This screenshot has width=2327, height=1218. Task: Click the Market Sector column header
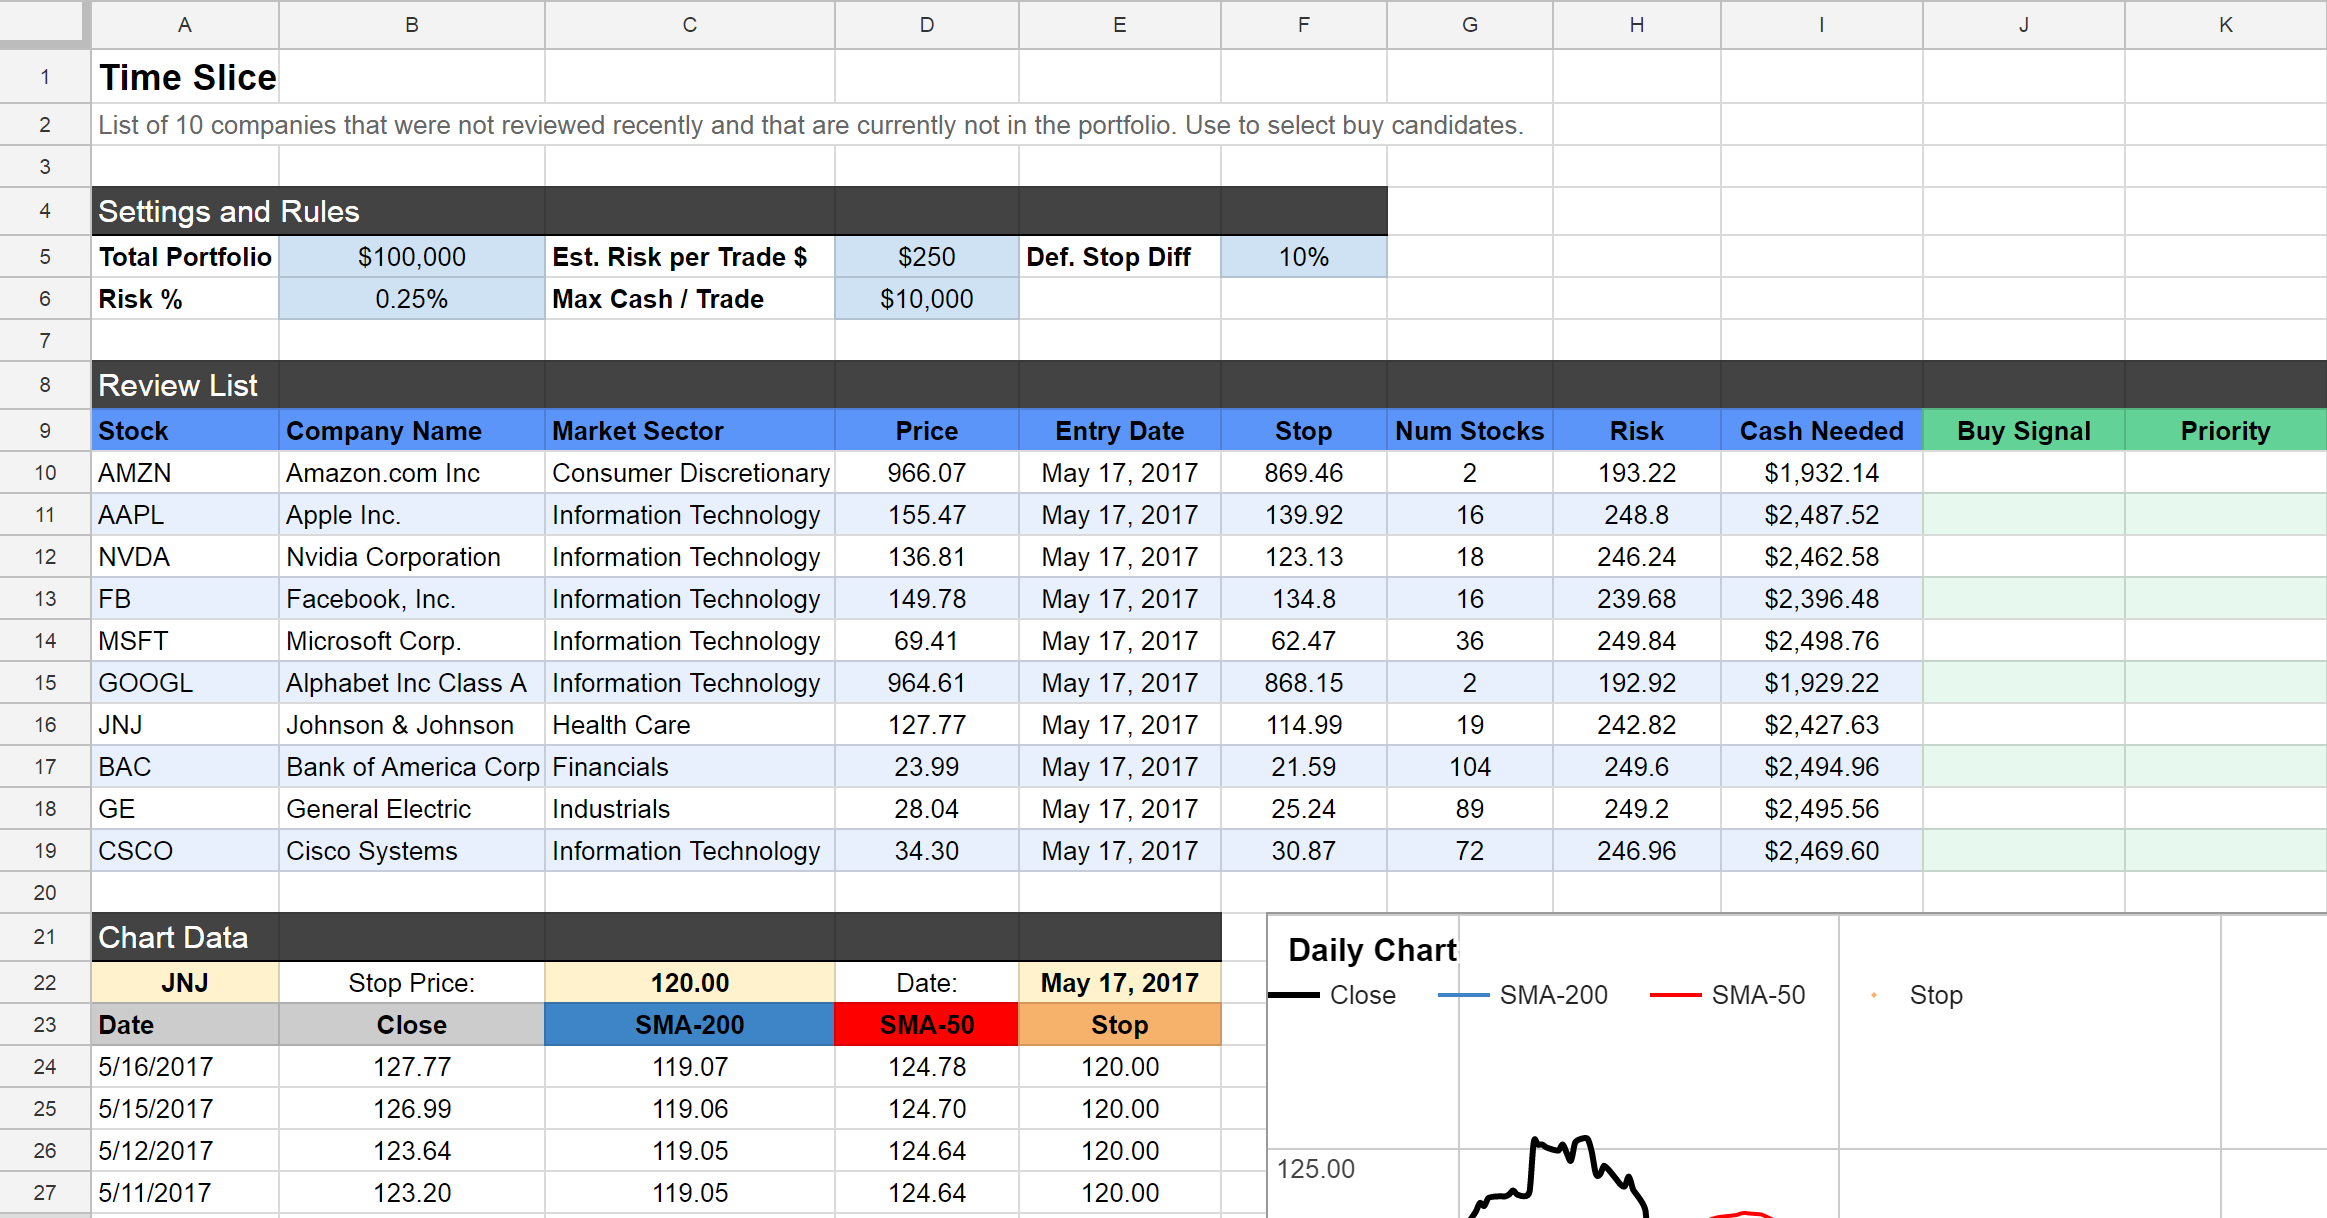click(x=690, y=431)
